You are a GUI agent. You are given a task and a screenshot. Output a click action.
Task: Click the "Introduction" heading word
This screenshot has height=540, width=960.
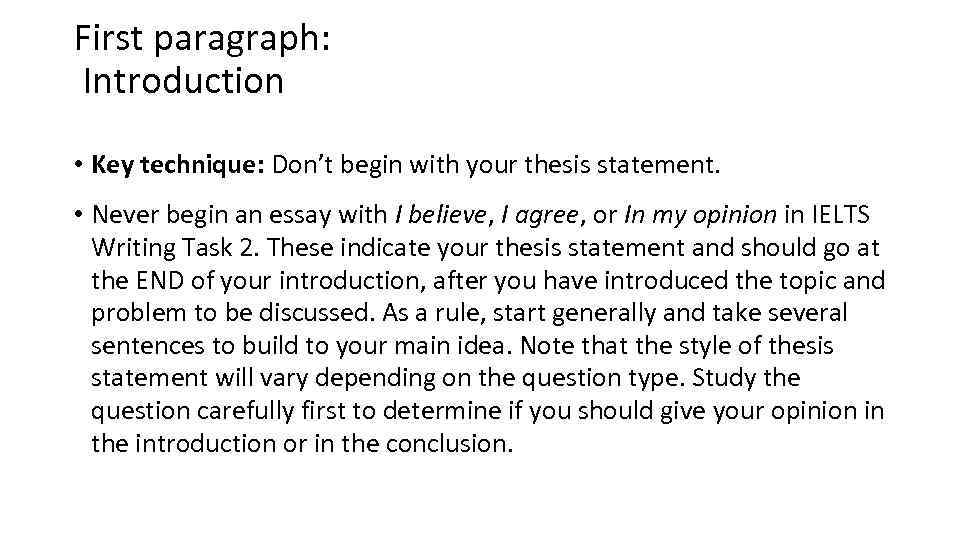point(184,81)
